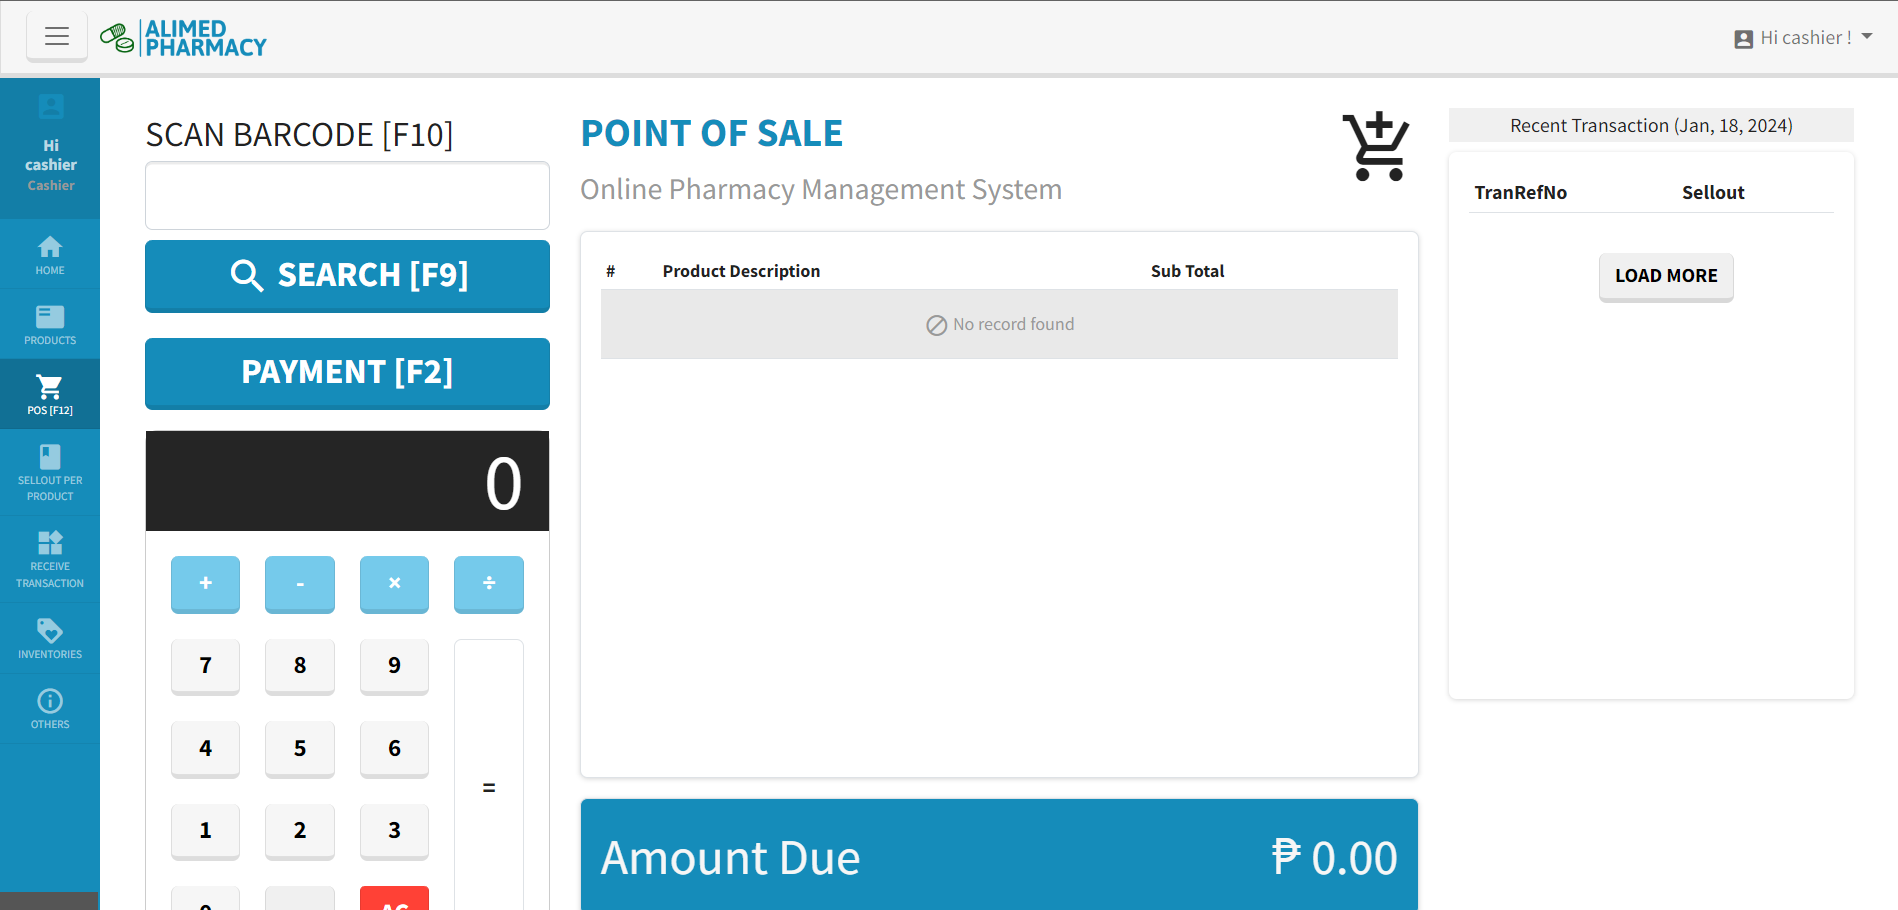Toggle the sidebar with the hamburger menu

(57, 36)
